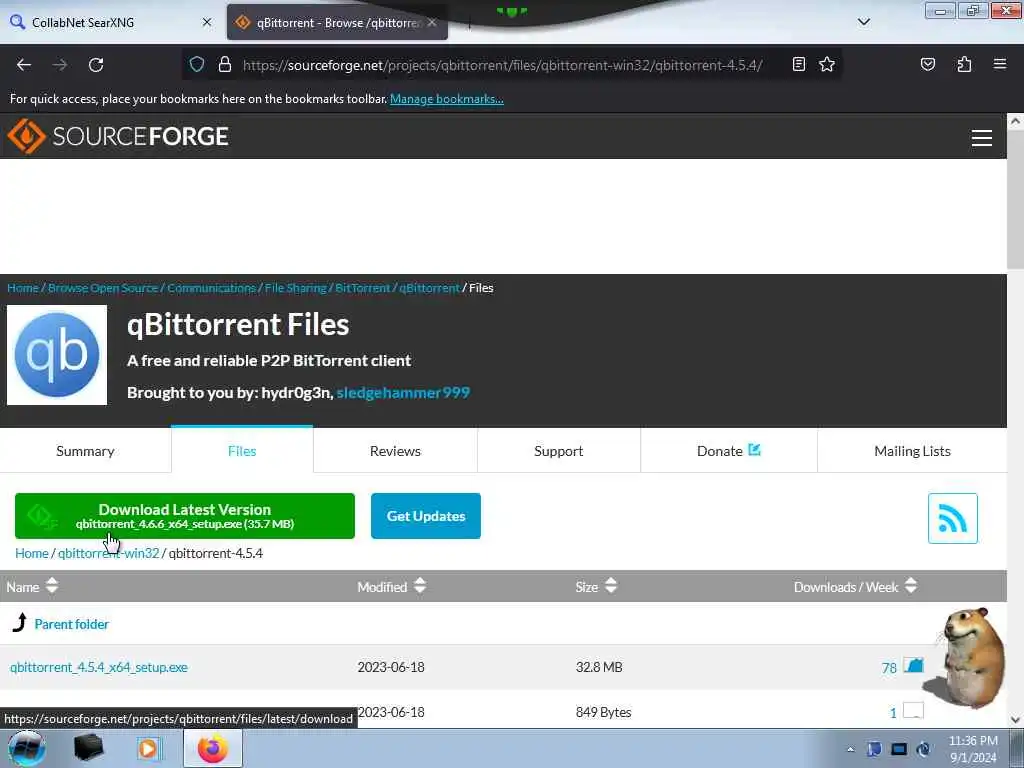The height and width of the screenshot is (768, 1024).
Task: Open the Pocket save icon
Action: [x=927, y=64]
